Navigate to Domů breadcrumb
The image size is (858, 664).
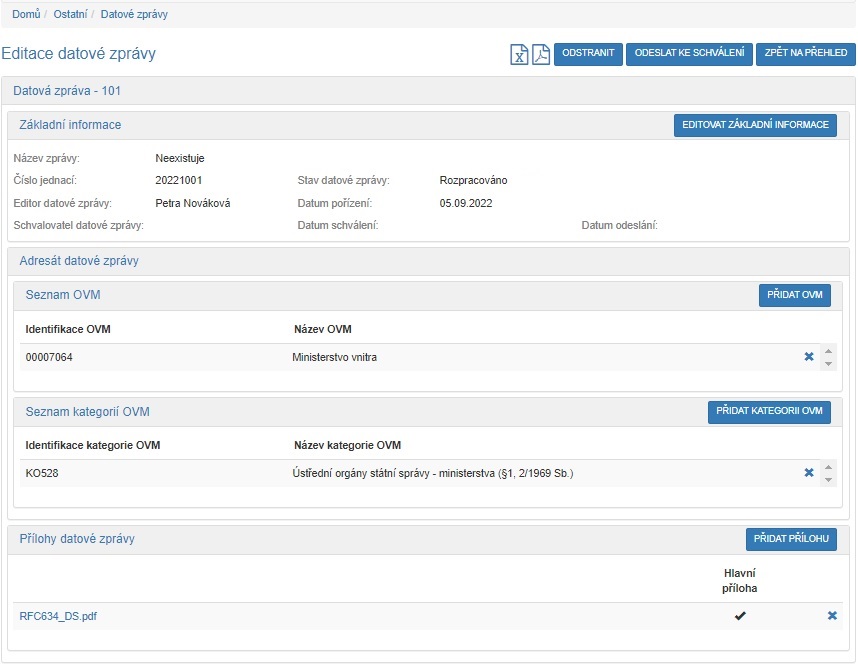[x=26, y=14]
